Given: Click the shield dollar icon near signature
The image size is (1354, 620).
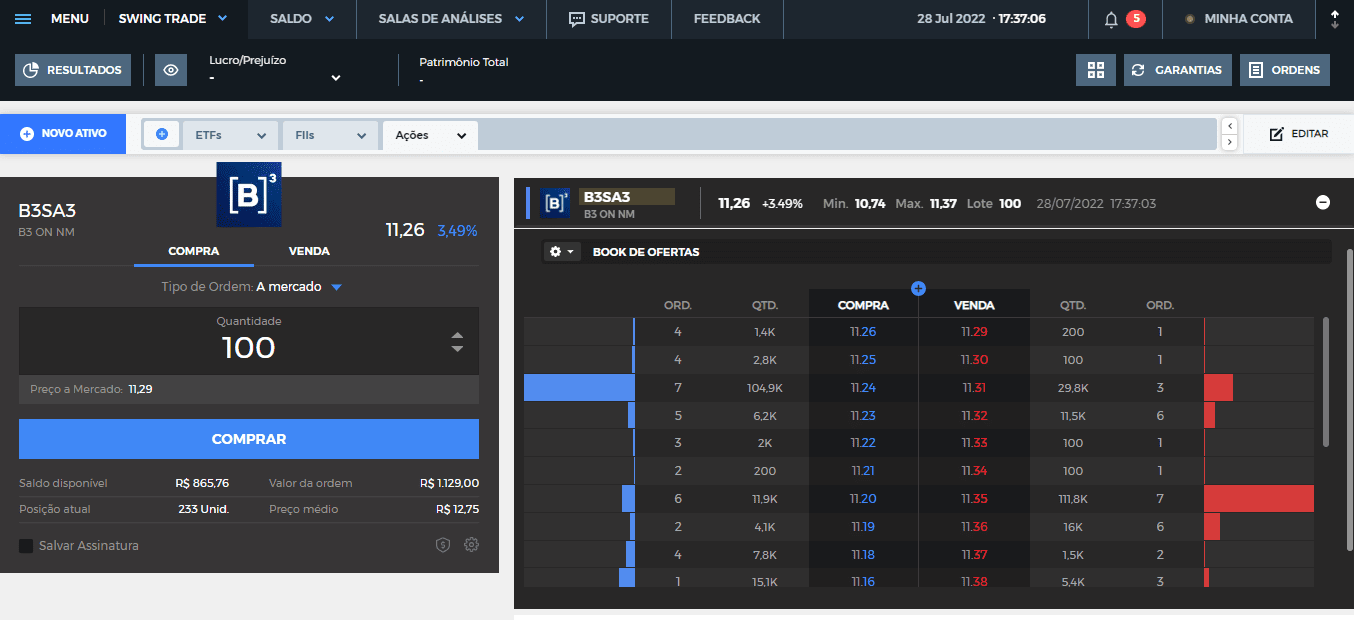Looking at the screenshot, I should coord(443,545).
